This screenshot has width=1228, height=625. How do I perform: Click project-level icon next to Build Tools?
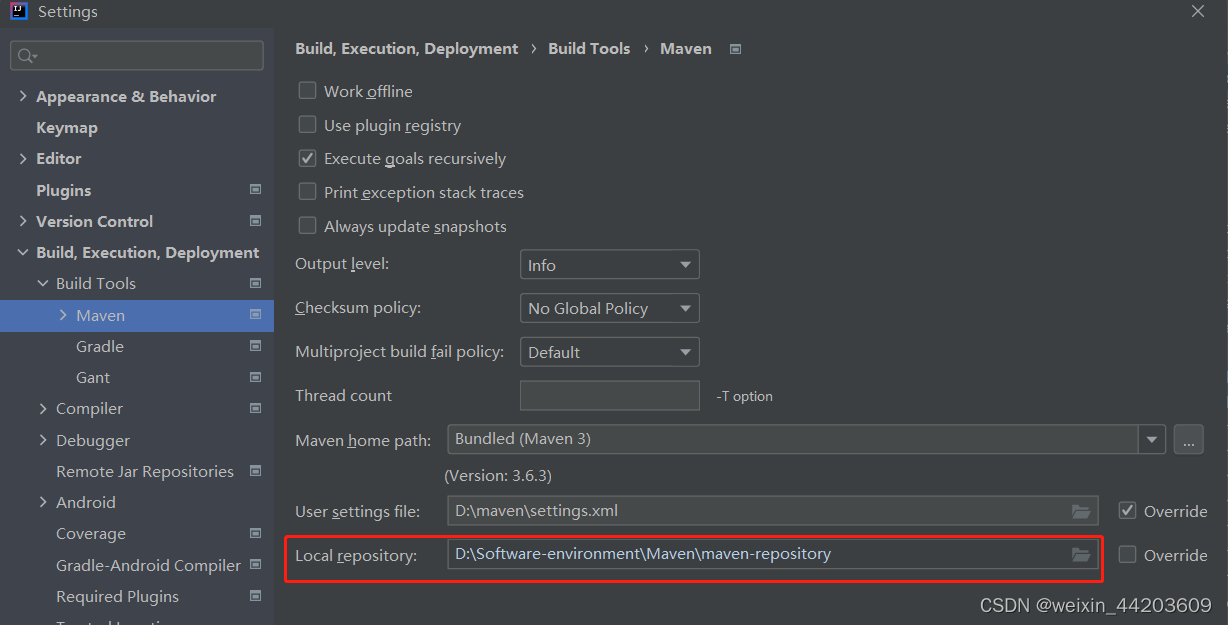[255, 283]
